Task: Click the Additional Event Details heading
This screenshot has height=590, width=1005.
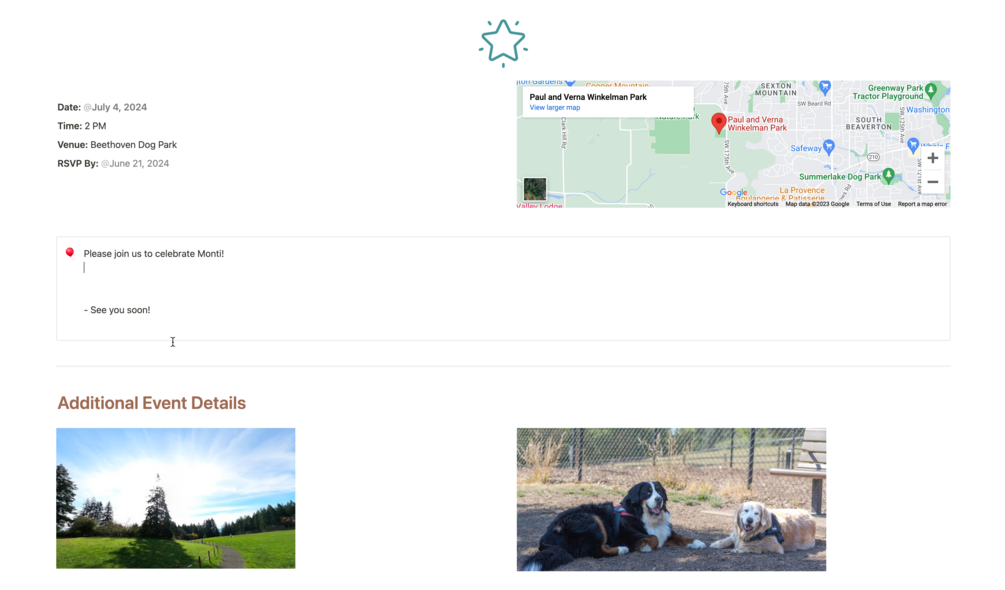Action: (152, 403)
